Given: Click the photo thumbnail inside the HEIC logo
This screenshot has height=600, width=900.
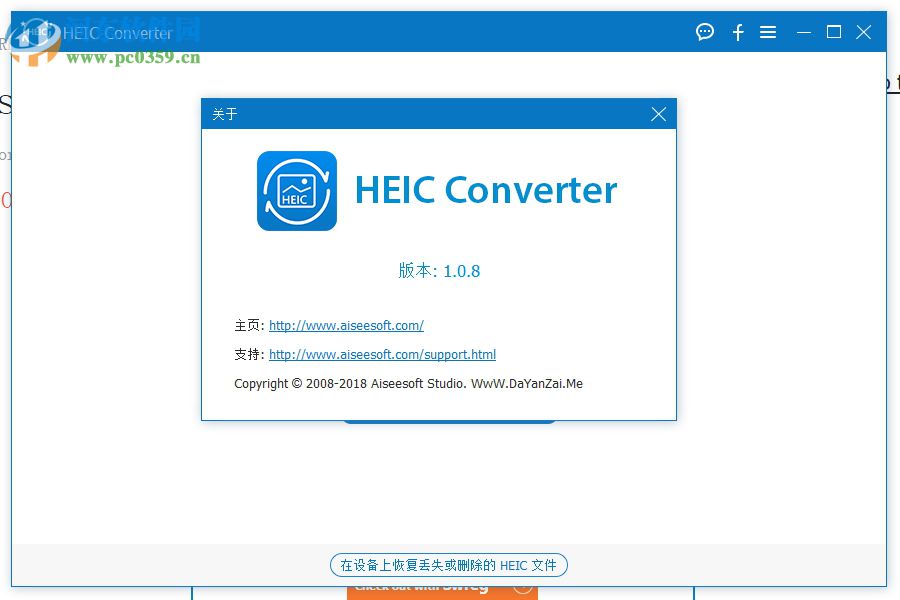Looking at the screenshot, I should coord(294,186).
